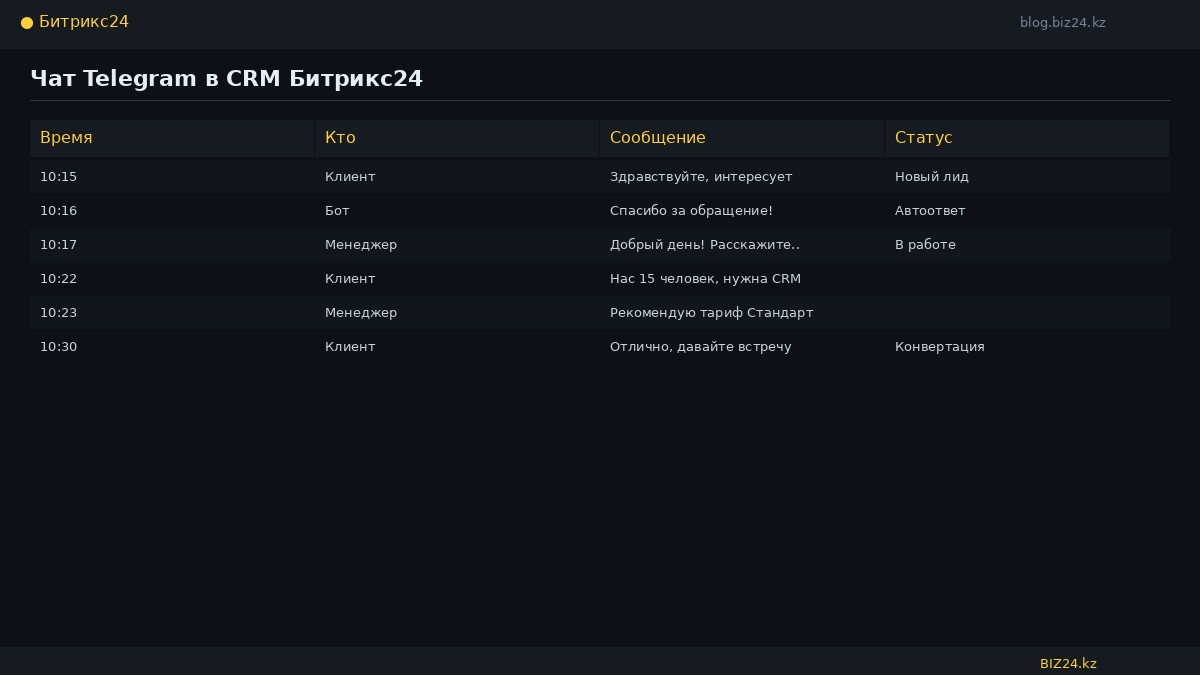This screenshot has height=675, width=1200.
Task: Open the blog.biz24.kz link
Action: point(1063,23)
